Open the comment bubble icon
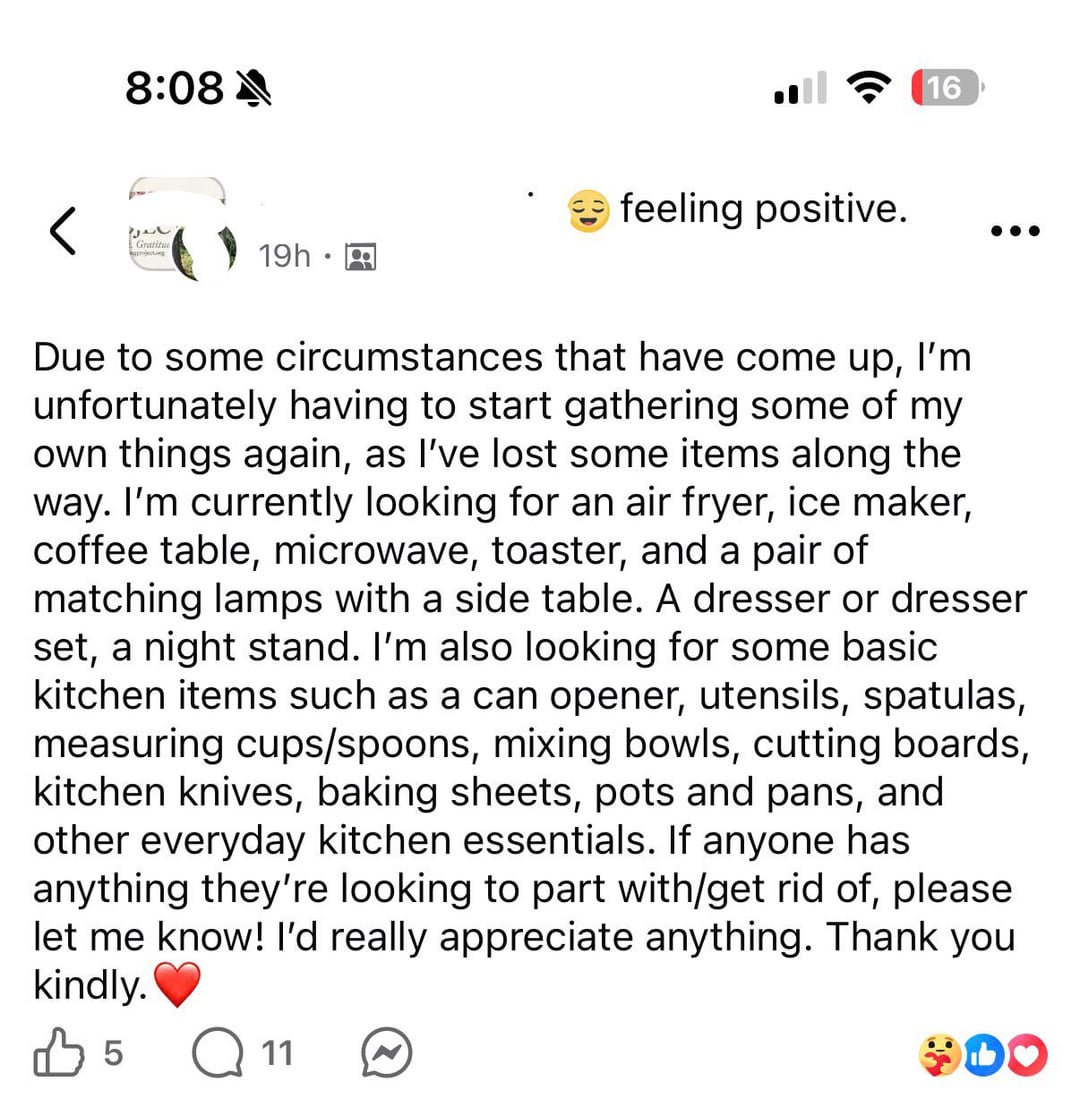The width and height of the screenshot is (1080, 1107). point(217,1052)
